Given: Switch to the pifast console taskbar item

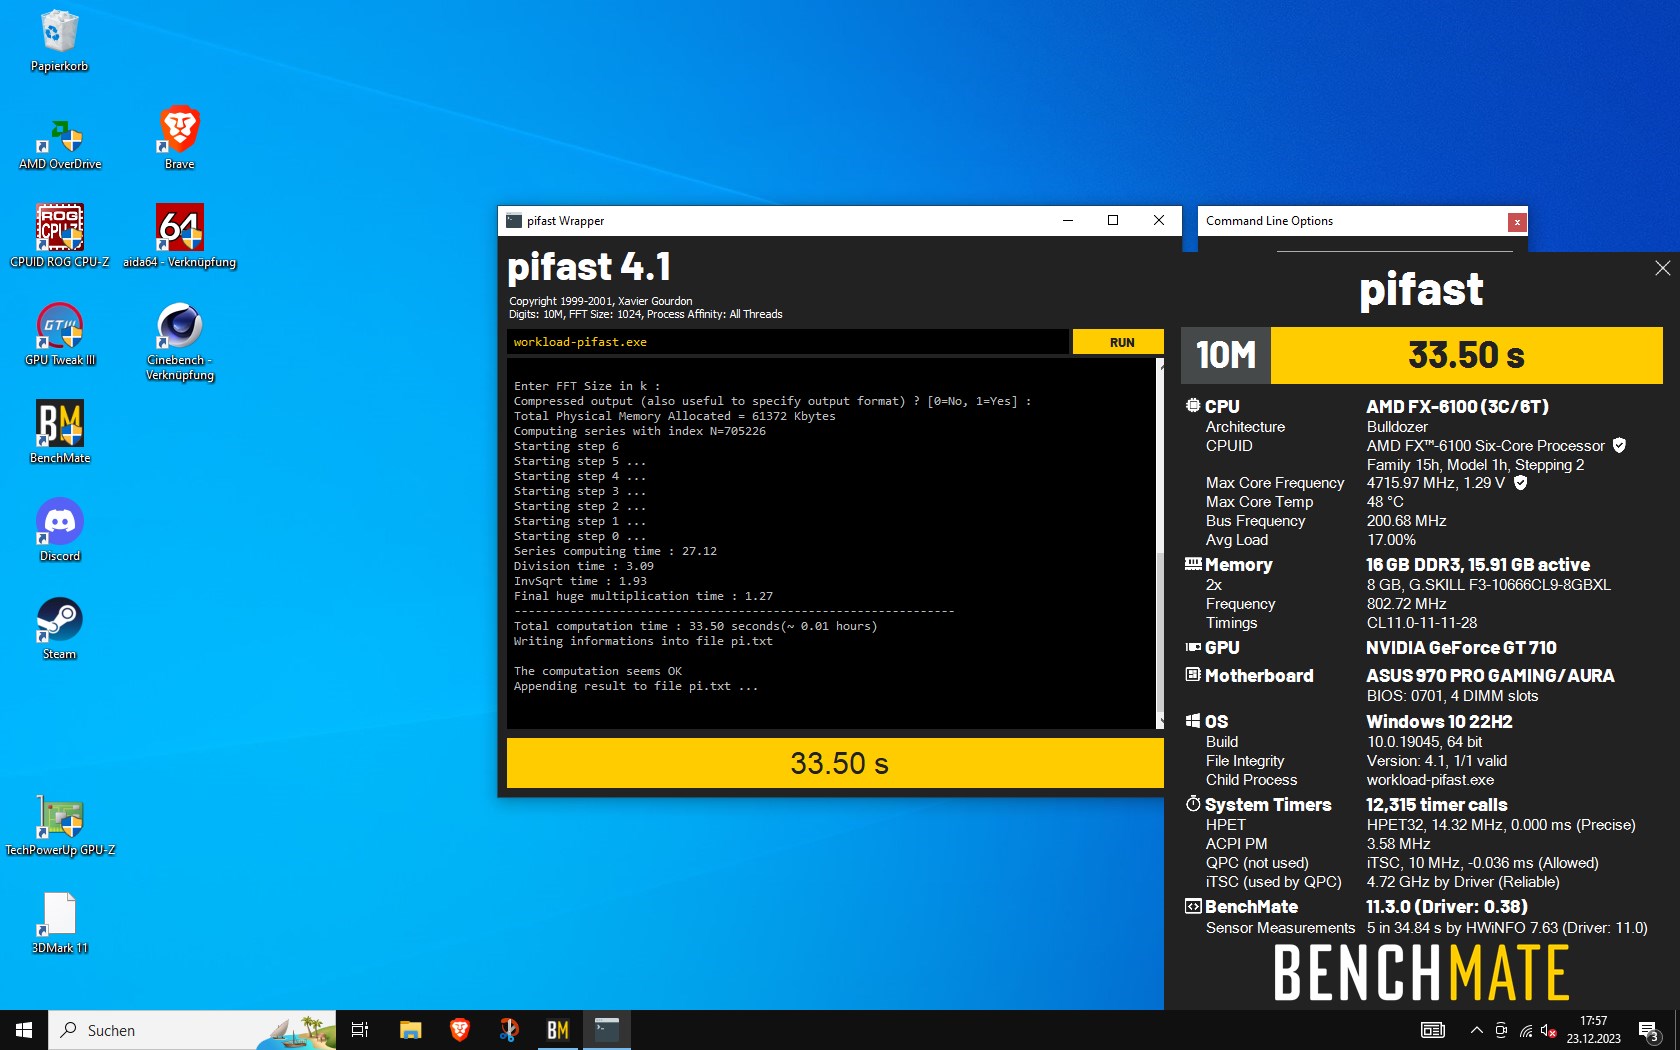Looking at the screenshot, I should (x=607, y=1030).
